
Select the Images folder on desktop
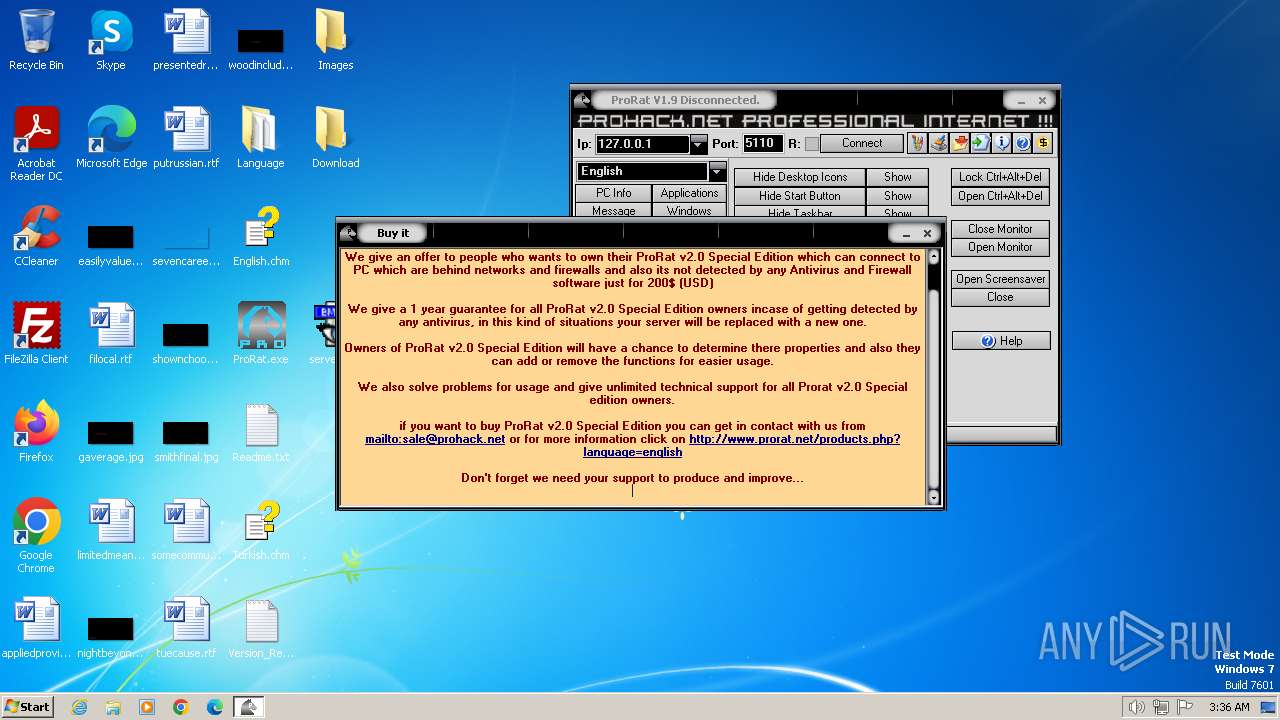click(335, 40)
